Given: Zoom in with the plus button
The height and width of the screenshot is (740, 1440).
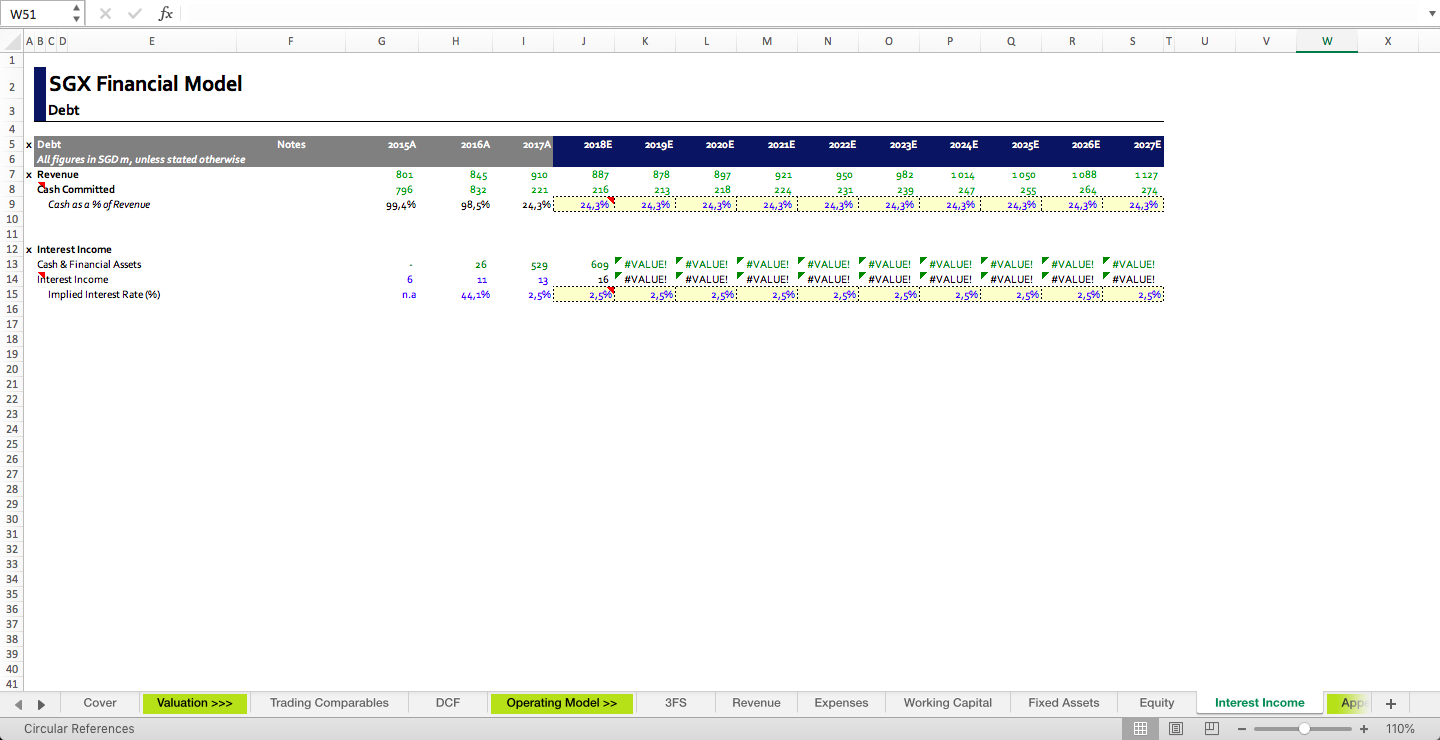Looking at the screenshot, I should [1364, 729].
